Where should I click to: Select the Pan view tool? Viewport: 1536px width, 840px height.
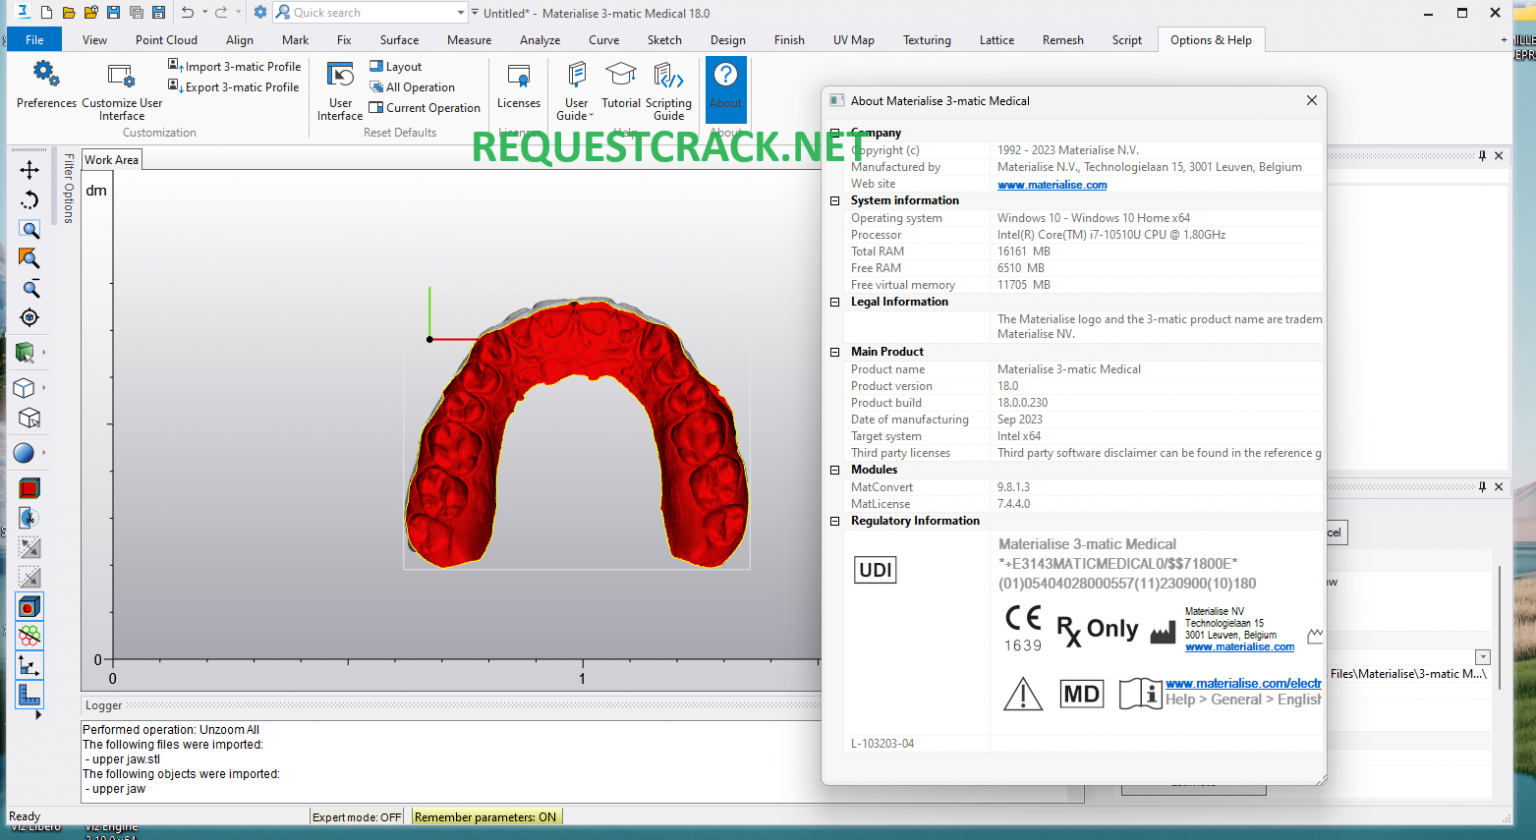(28, 170)
